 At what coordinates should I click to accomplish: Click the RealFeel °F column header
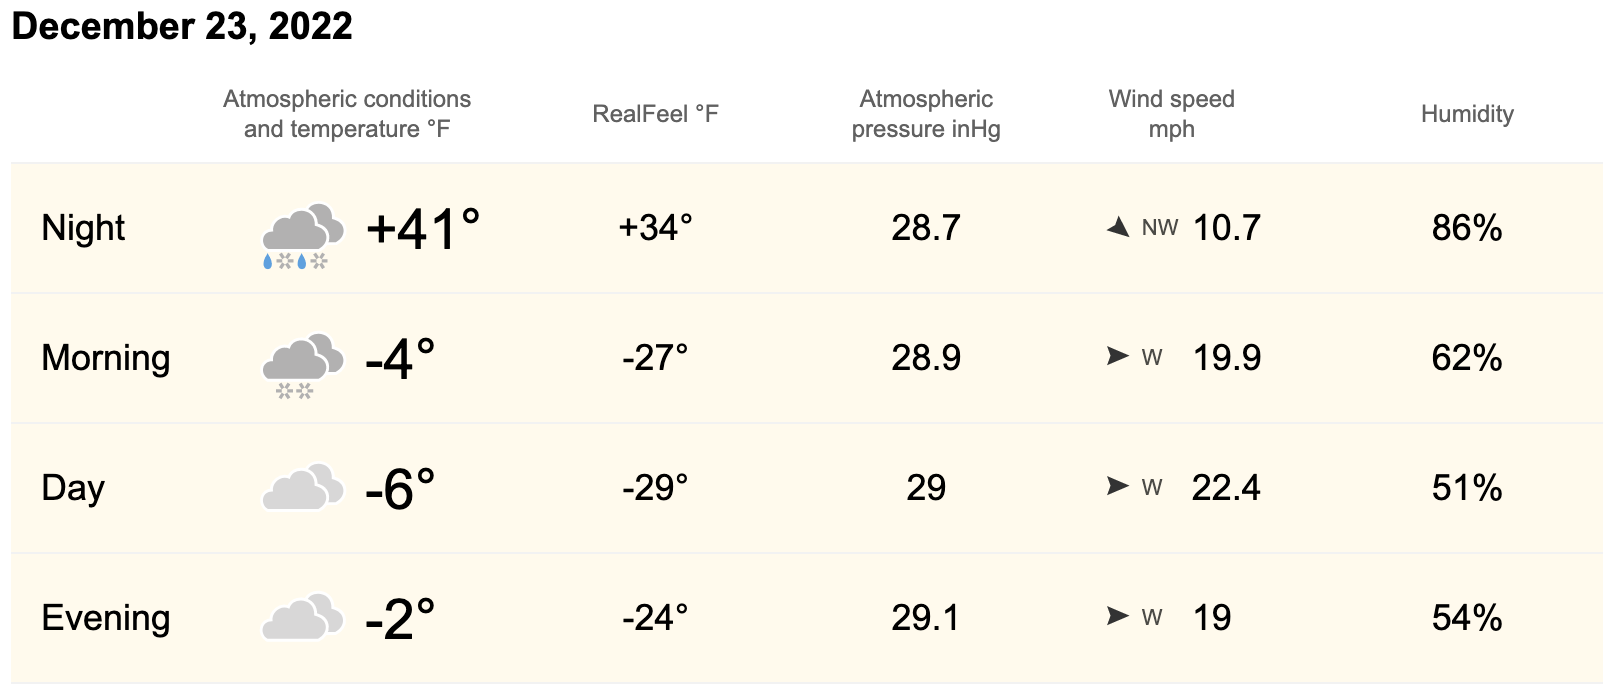pos(655,114)
